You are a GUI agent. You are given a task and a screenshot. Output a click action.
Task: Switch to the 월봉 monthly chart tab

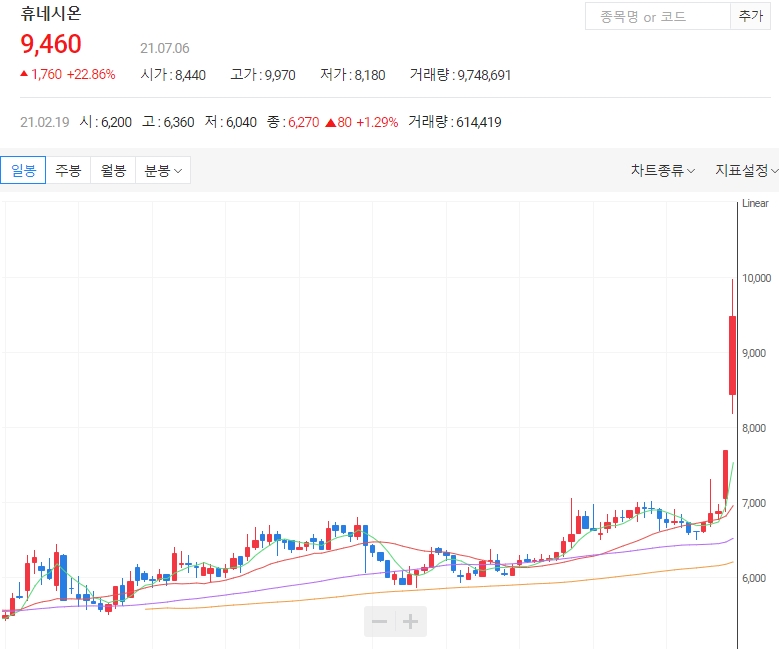(113, 170)
